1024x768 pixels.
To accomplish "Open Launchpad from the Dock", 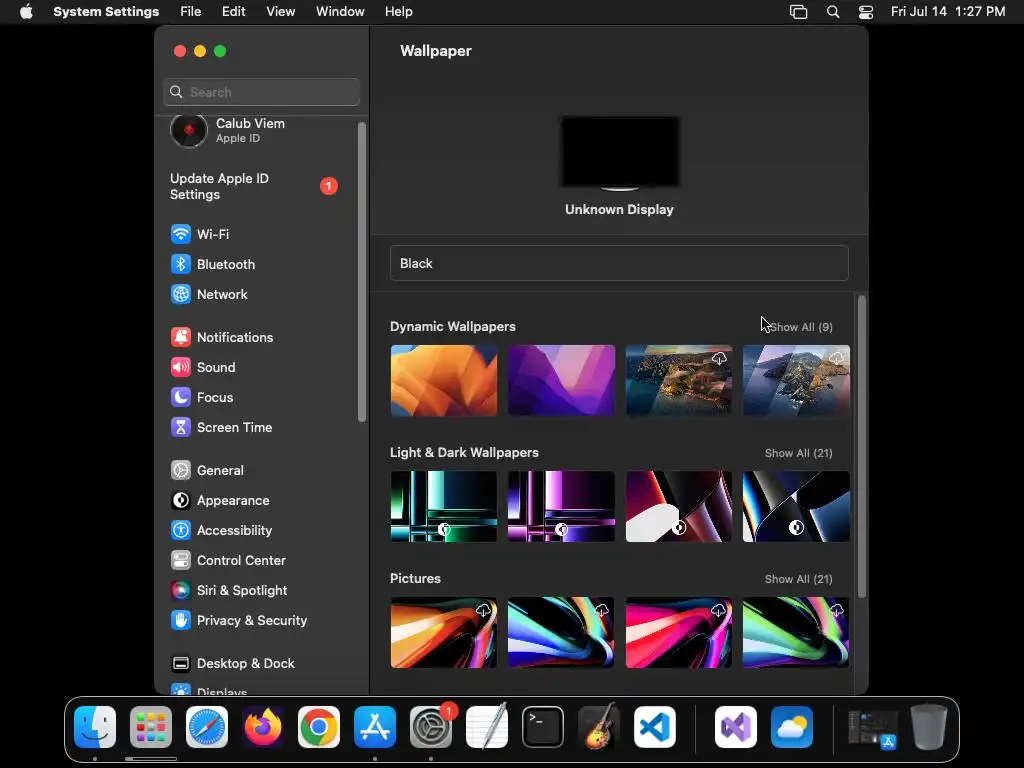I will coord(151,727).
